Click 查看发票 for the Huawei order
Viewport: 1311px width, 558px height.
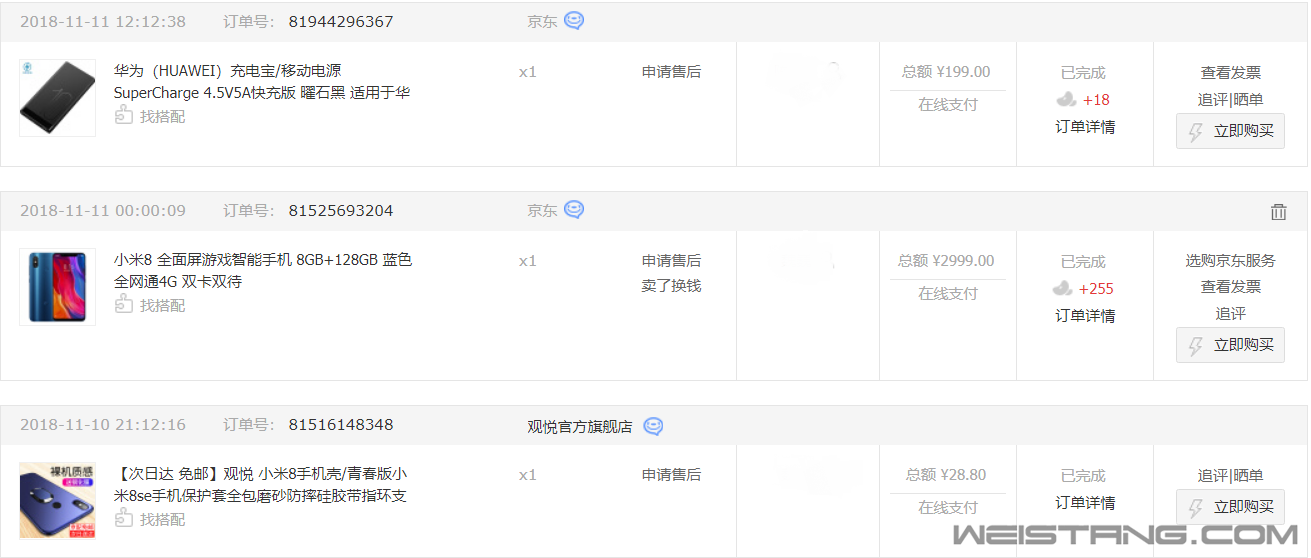1231,73
